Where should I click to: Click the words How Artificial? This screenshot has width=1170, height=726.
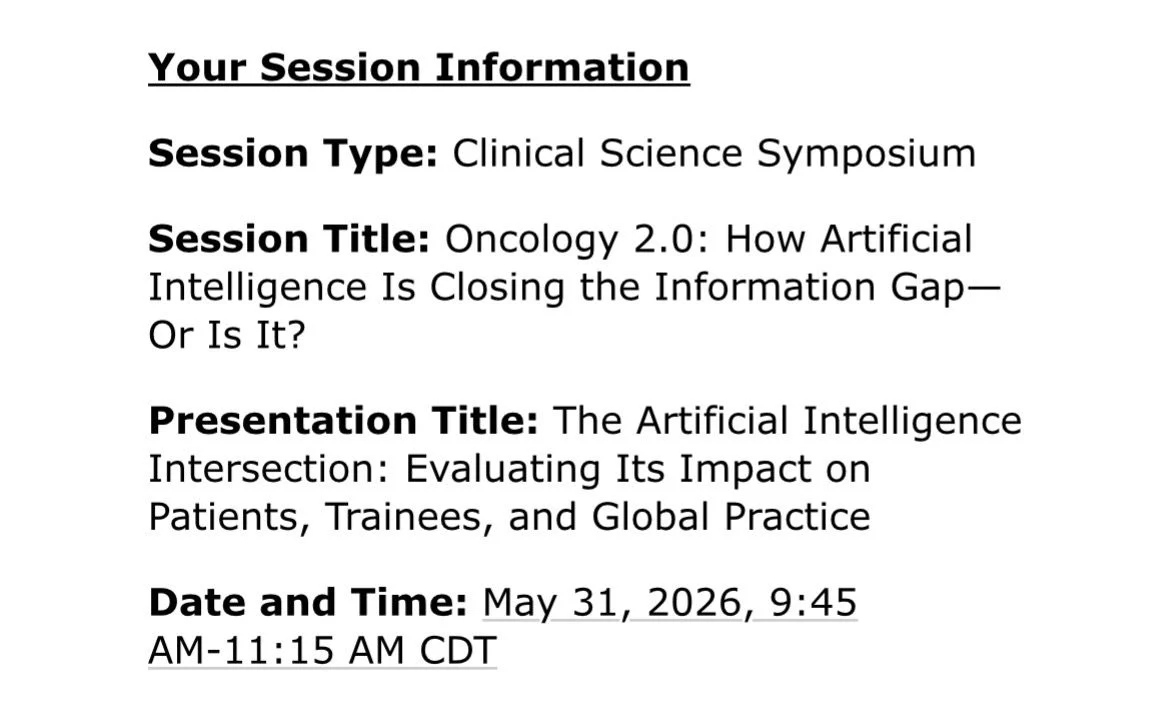click(848, 240)
